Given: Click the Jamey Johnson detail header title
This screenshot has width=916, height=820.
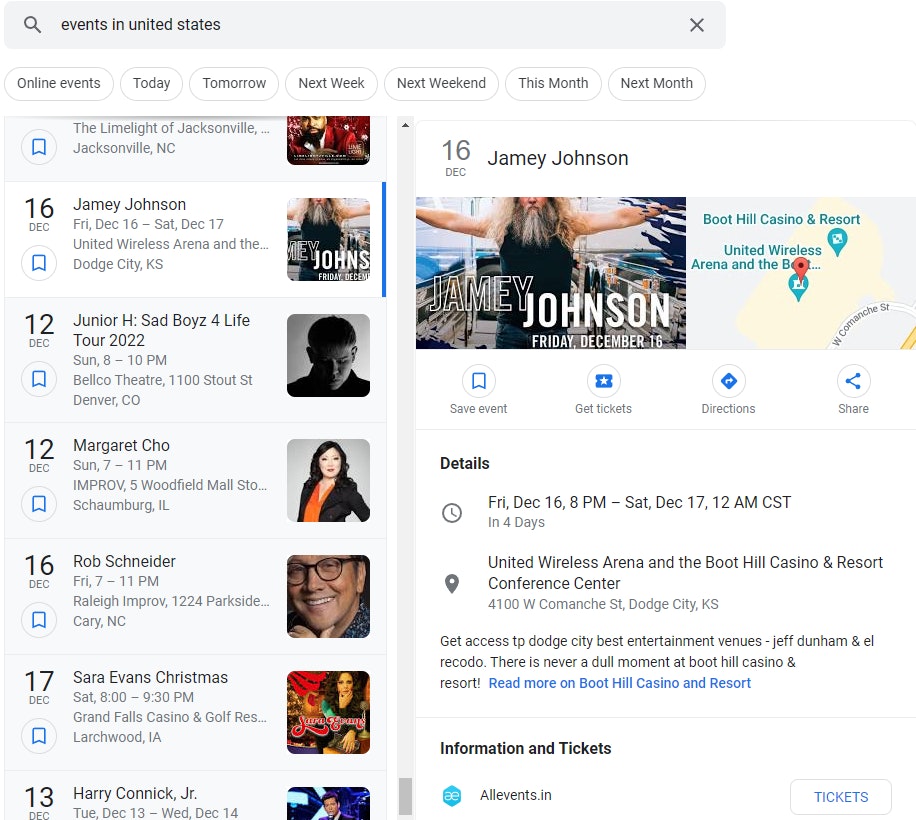Looking at the screenshot, I should pyautogui.click(x=558, y=158).
